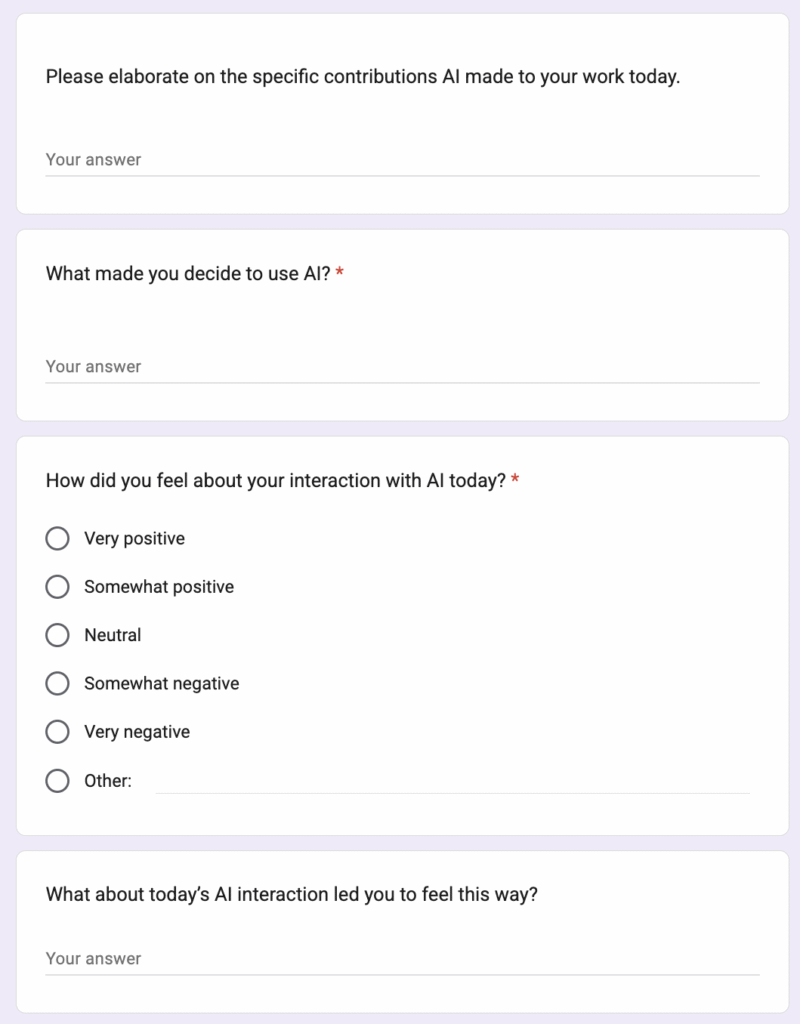This screenshot has width=800, height=1024.
Task: Click answer field for AI contributions question
Action: [402, 160]
